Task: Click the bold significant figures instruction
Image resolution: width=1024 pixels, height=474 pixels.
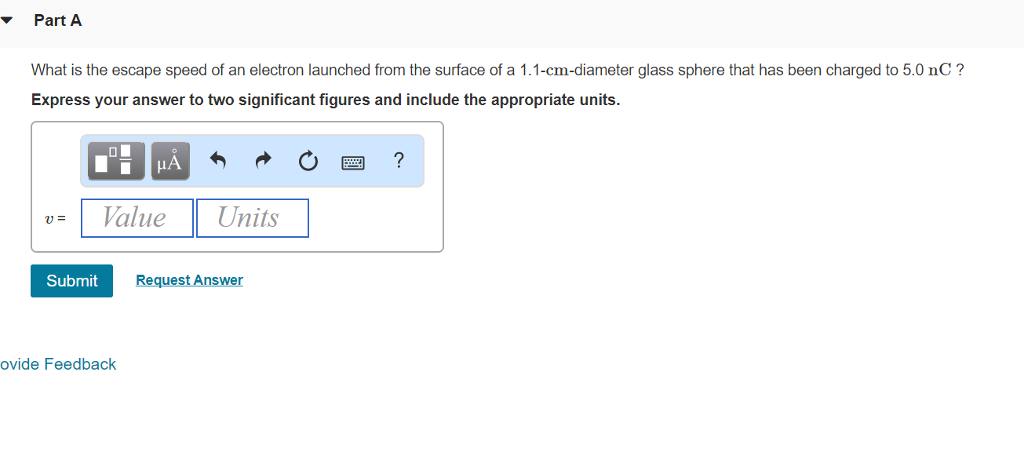Action: (x=325, y=100)
